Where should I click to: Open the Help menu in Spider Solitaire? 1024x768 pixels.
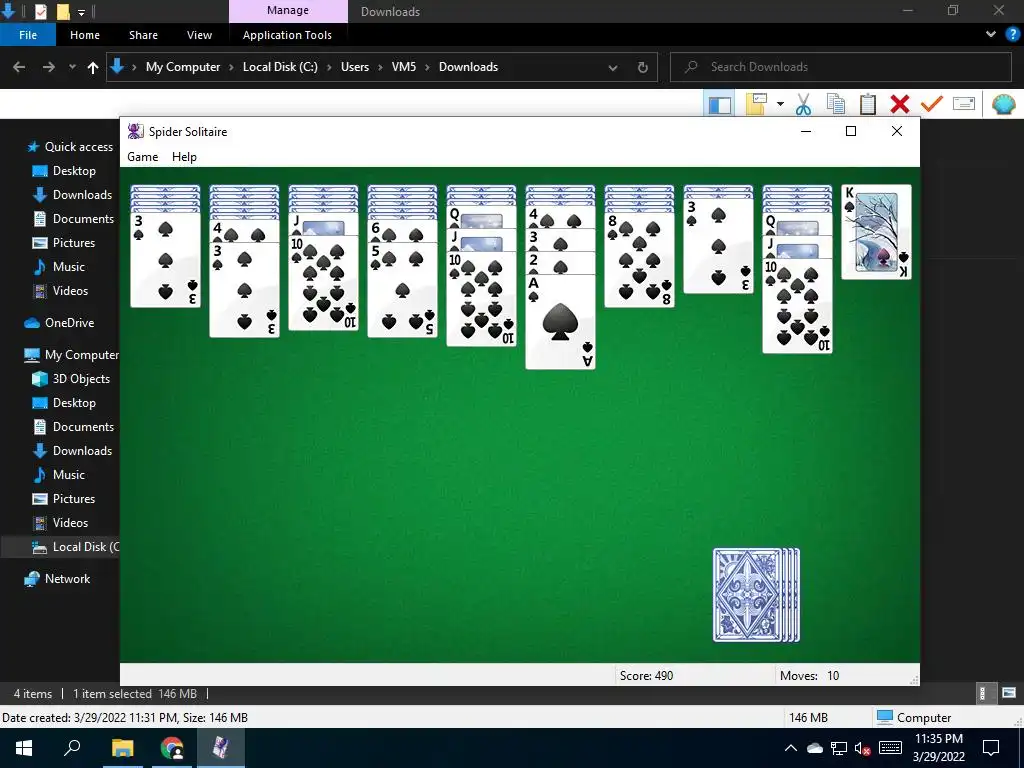(184, 157)
